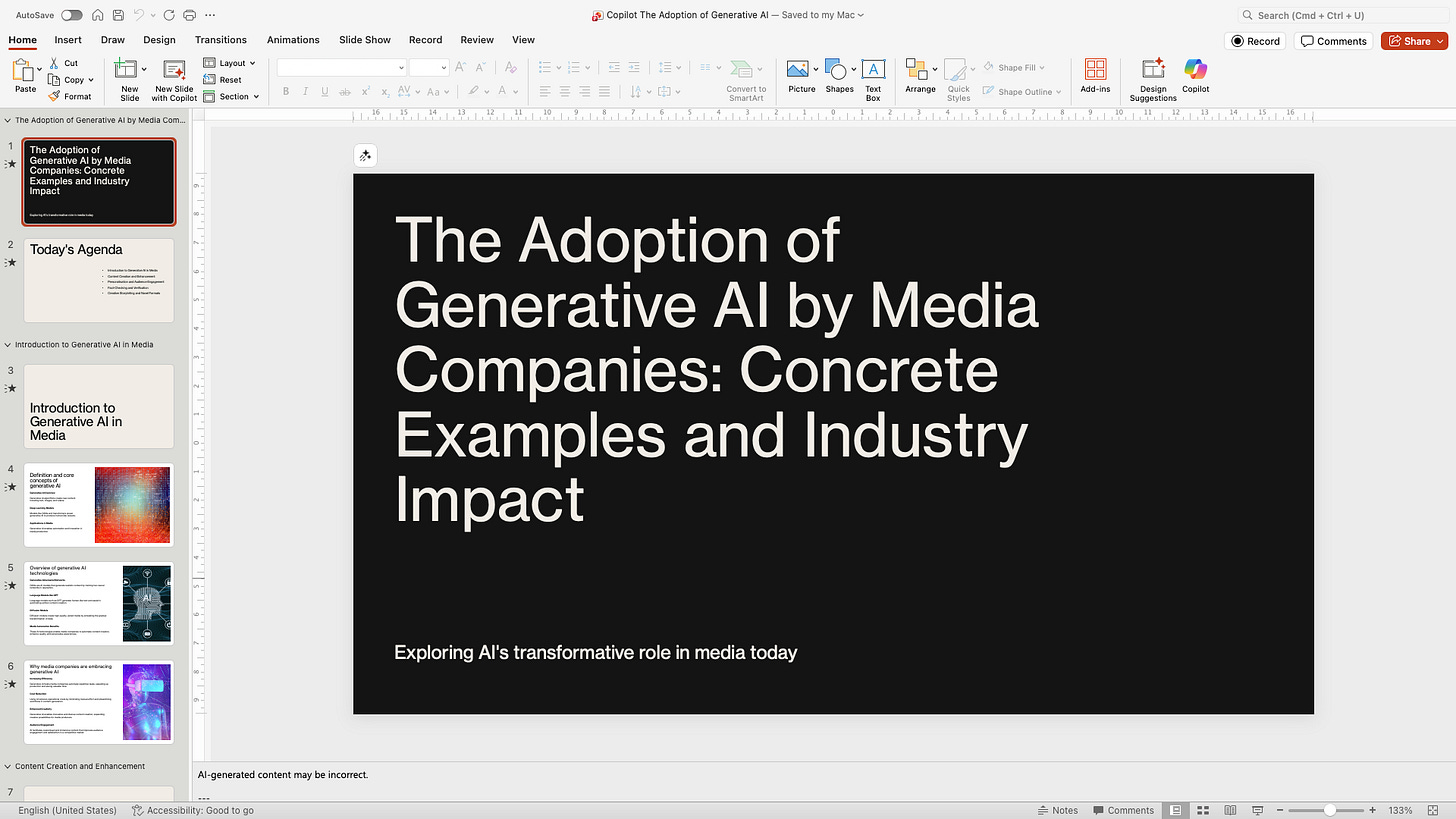Save the presentation with the disk icon
The width and height of the screenshot is (1456, 819).
(x=119, y=15)
